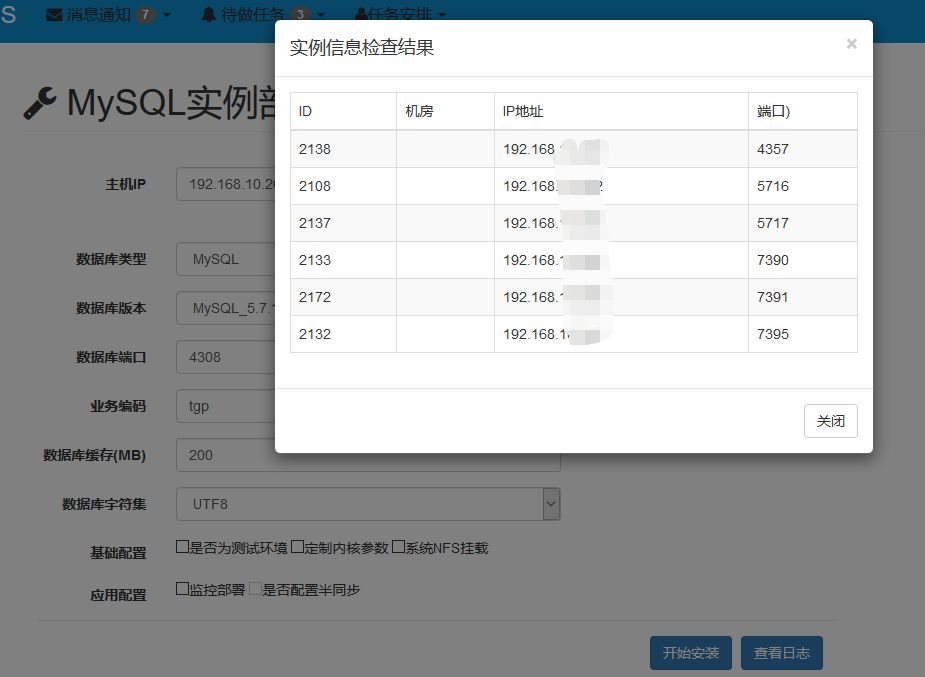Click the dialog title 实例信息检查结果
925x677 pixels.
point(362,48)
